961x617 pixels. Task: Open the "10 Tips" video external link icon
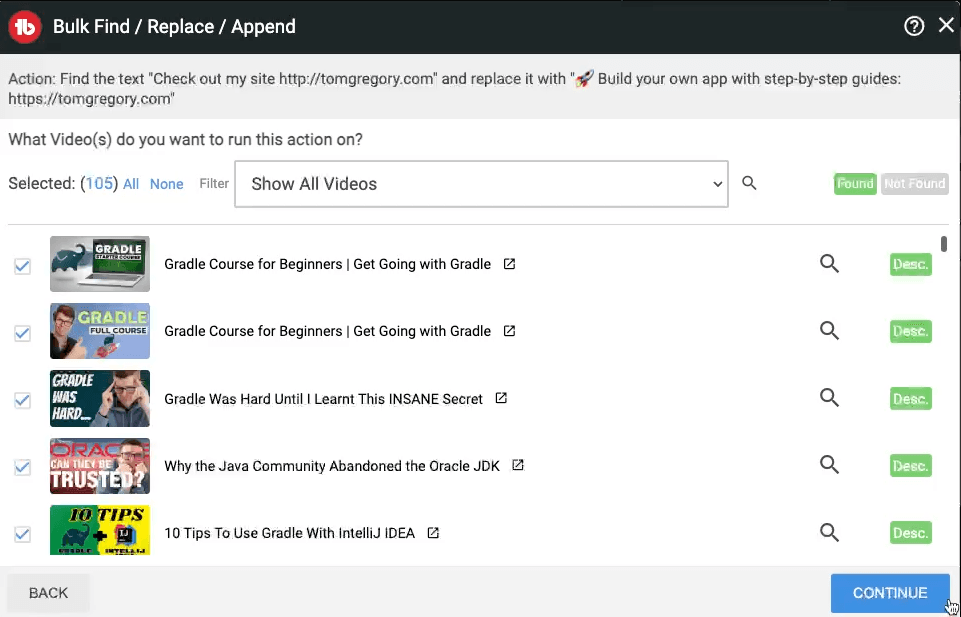coord(432,533)
